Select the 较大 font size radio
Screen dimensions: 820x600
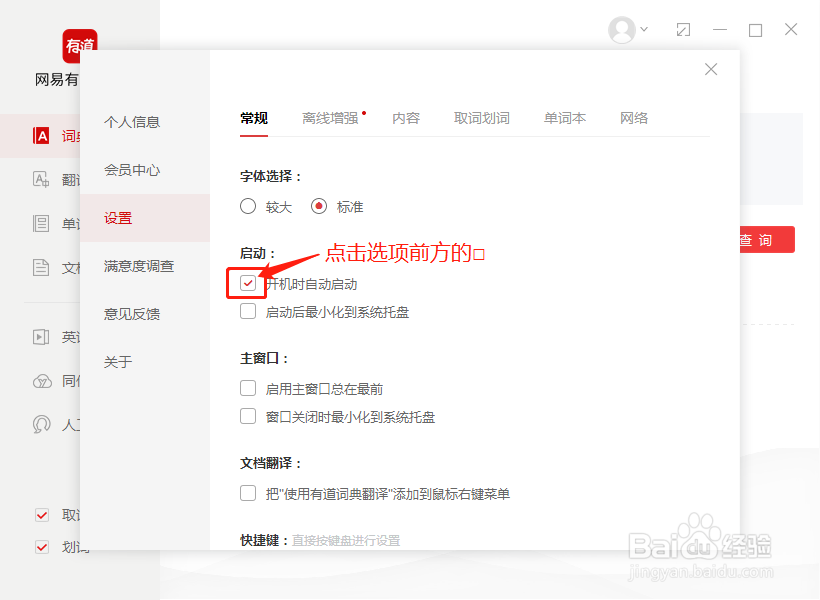[x=248, y=206]
